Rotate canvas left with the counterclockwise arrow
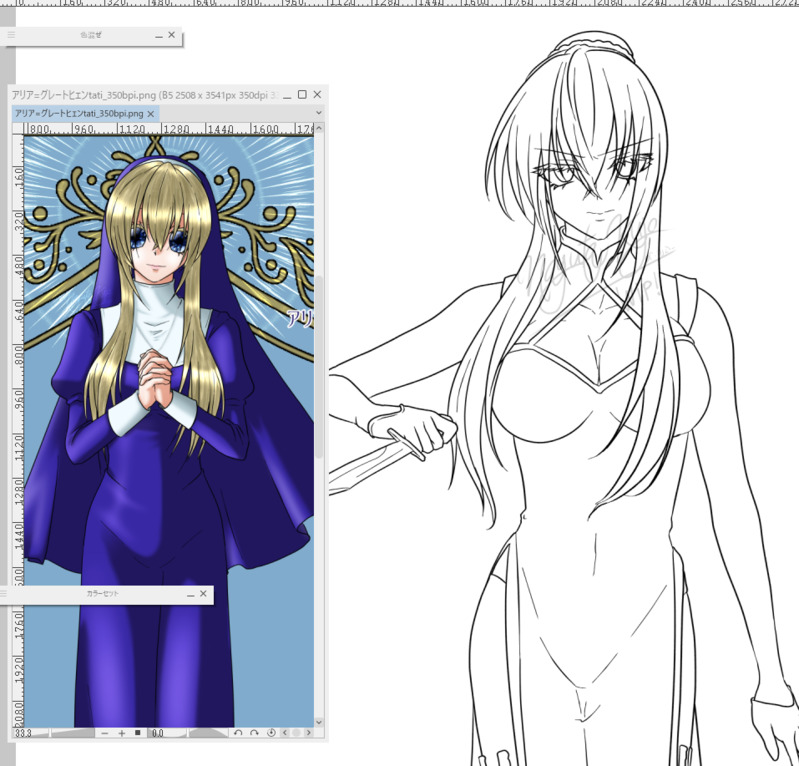The height and width of the screenshot is (766, 799). point(237,733)
